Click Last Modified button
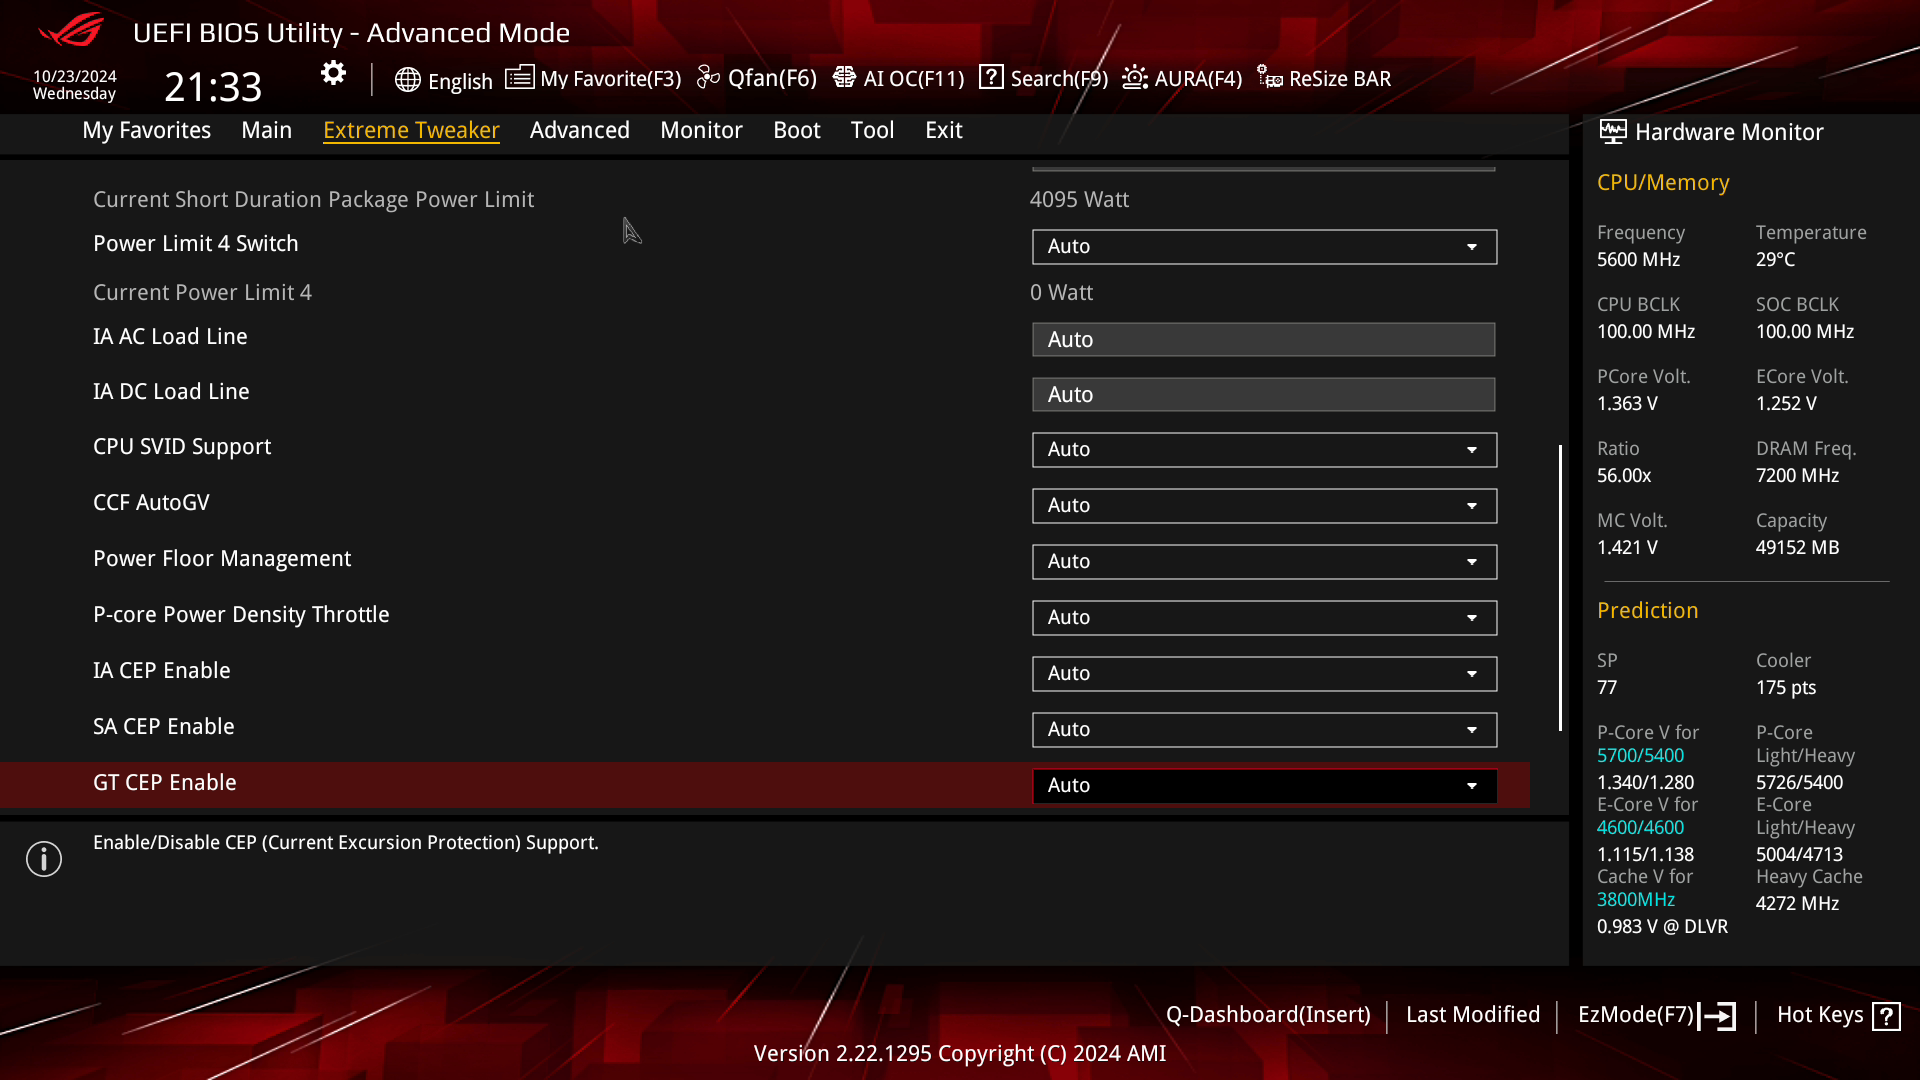This screenshot has height=1080, width=1920. 1473,1014
